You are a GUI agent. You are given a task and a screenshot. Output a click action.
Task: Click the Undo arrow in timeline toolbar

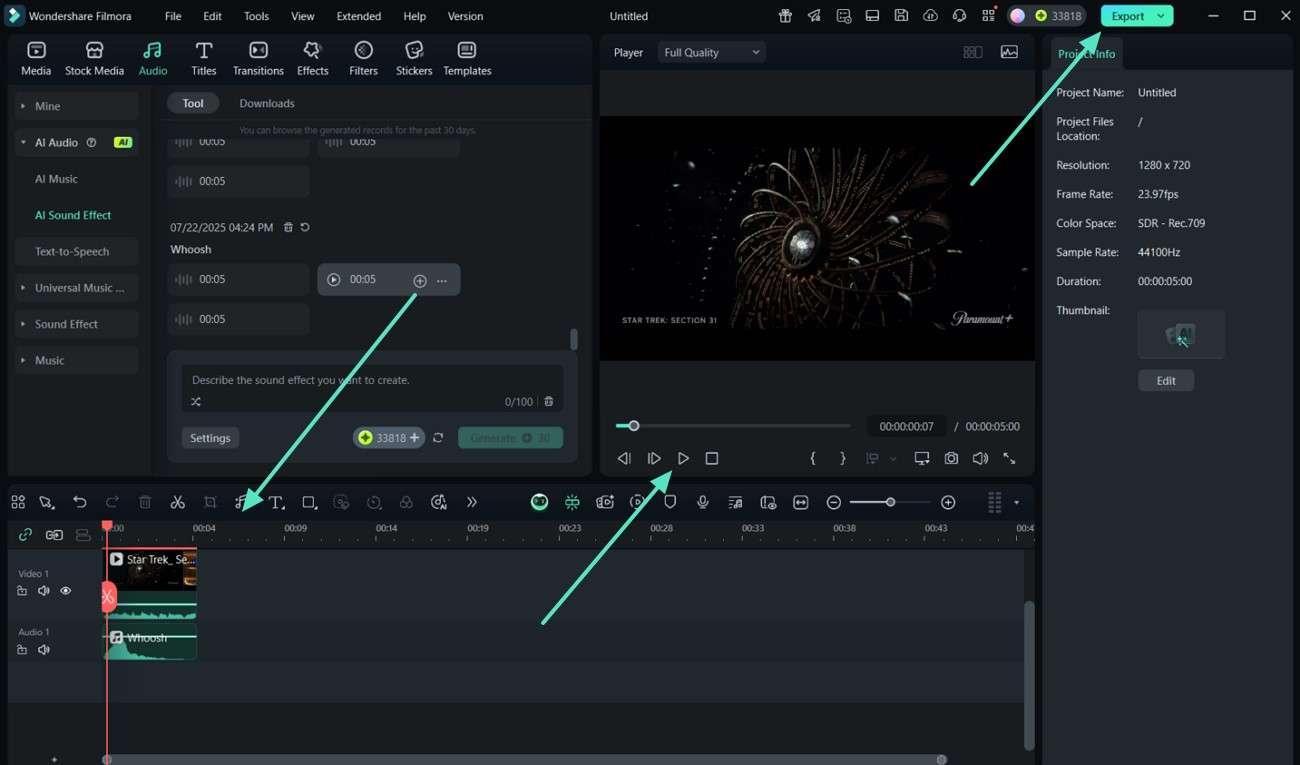click(x=80, y=502)
